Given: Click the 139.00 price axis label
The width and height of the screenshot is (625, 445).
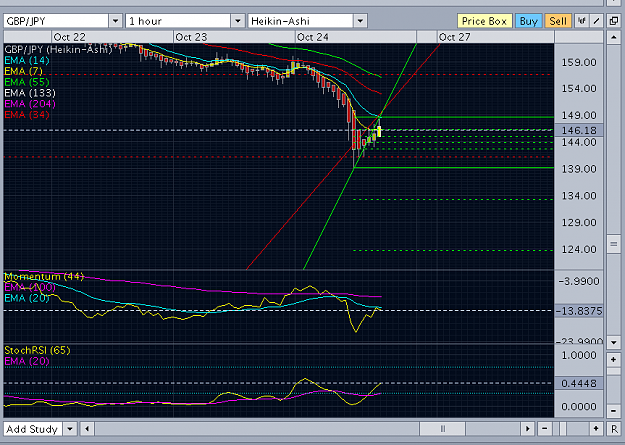Looking at the screenshot, I should [579, 169].
